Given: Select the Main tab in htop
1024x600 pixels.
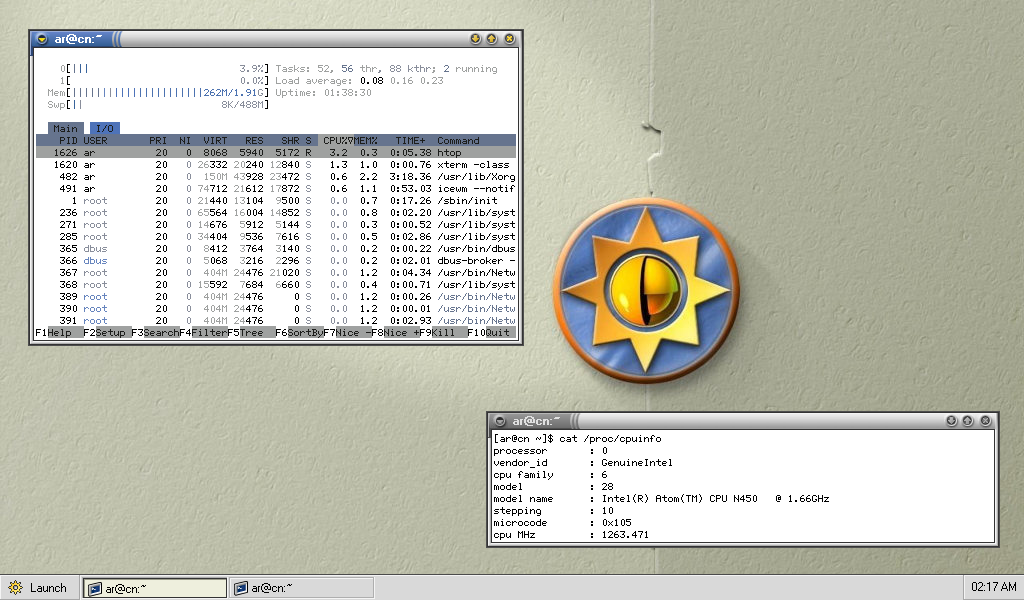Looking at the screenshot, I should [65, 129].
